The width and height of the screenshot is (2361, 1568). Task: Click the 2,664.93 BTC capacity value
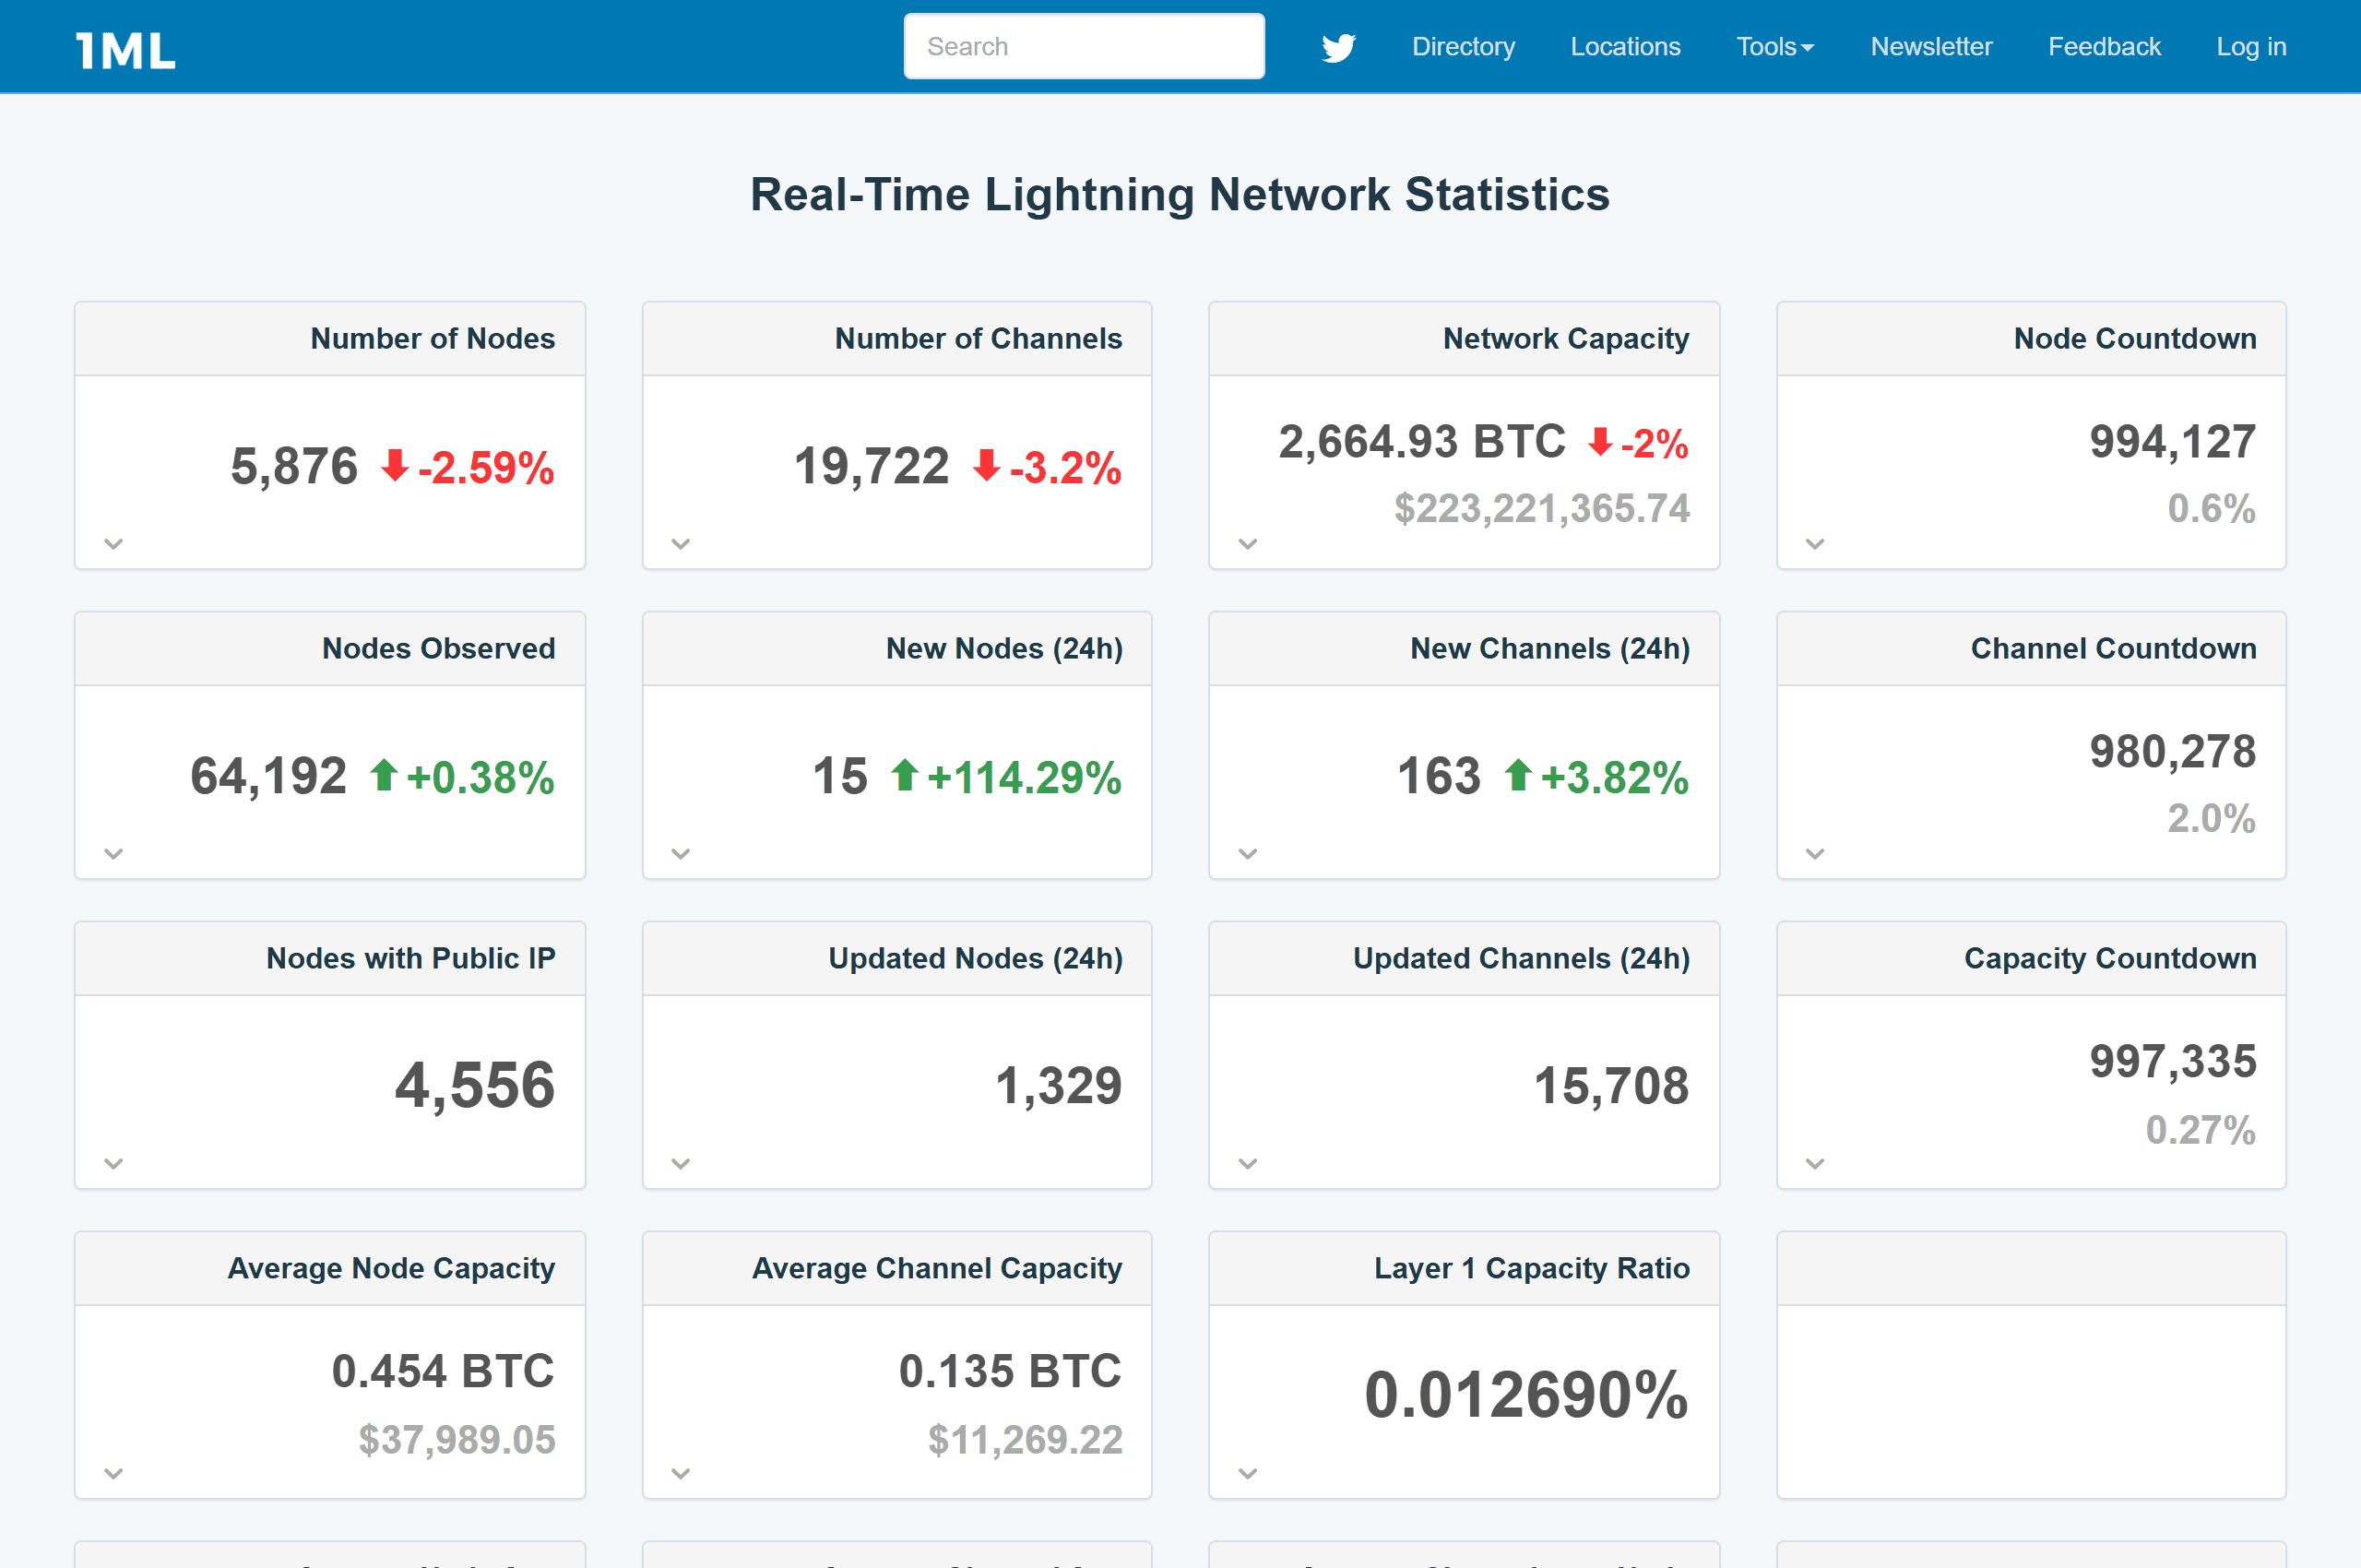coord(1422,442)
